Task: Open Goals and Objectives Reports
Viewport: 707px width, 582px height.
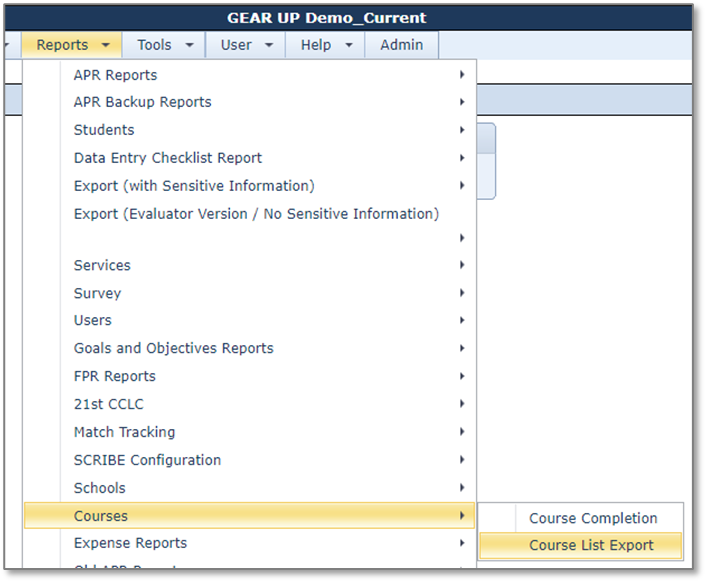Action: coord(250,348)
